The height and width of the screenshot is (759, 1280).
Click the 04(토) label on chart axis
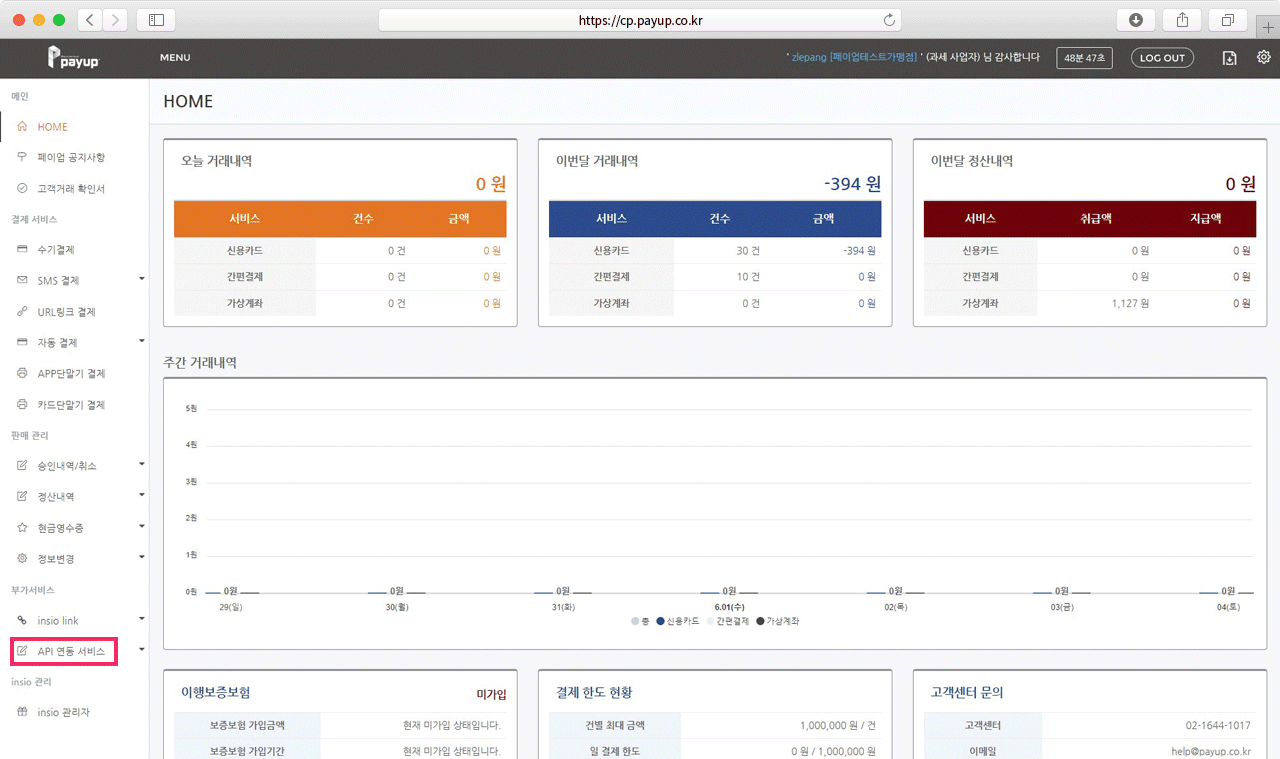point(1228,607)
